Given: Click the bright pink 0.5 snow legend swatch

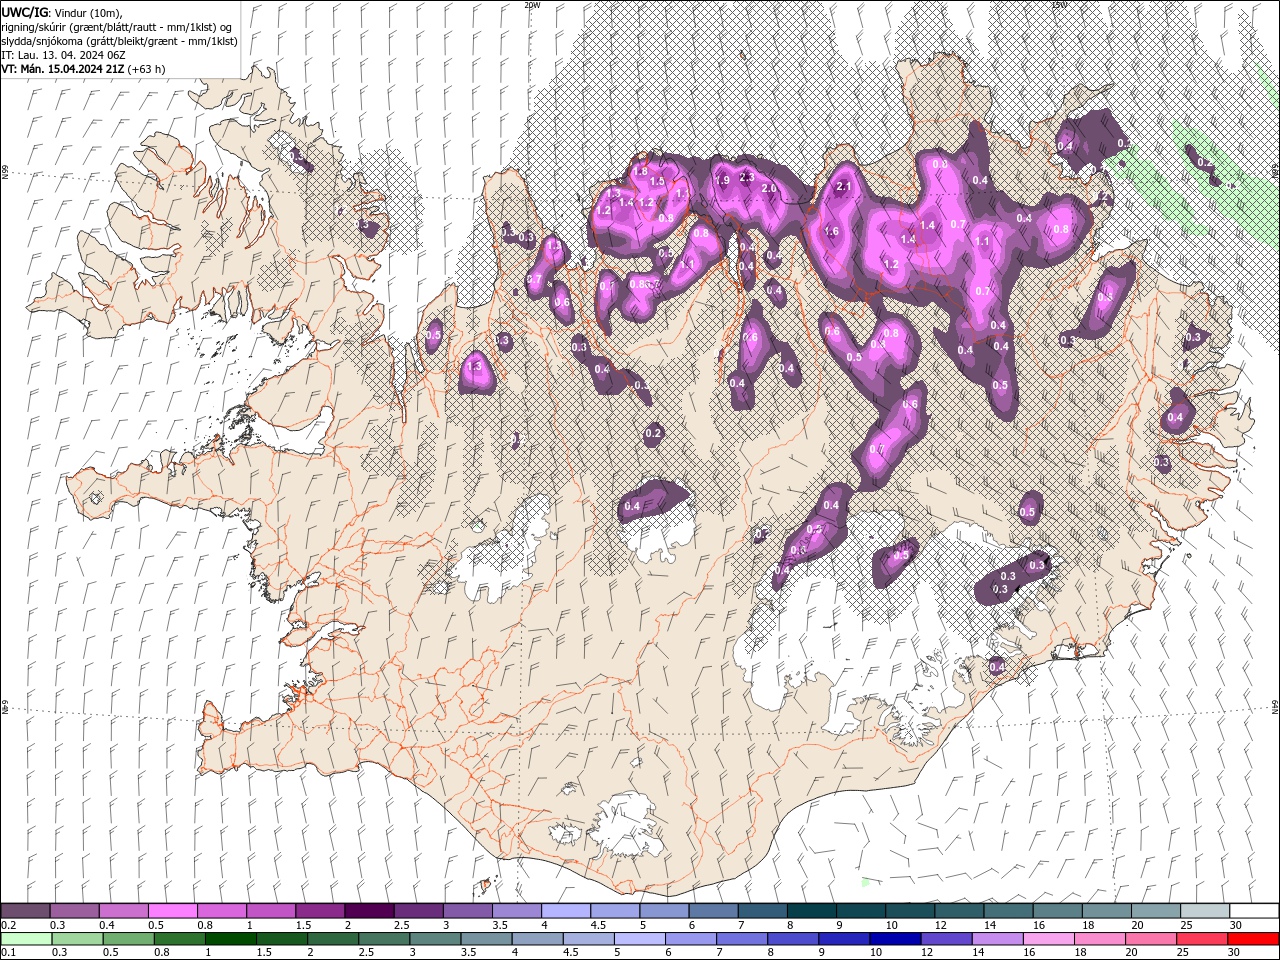Looking at the screenshot, I should pos(173,911).
